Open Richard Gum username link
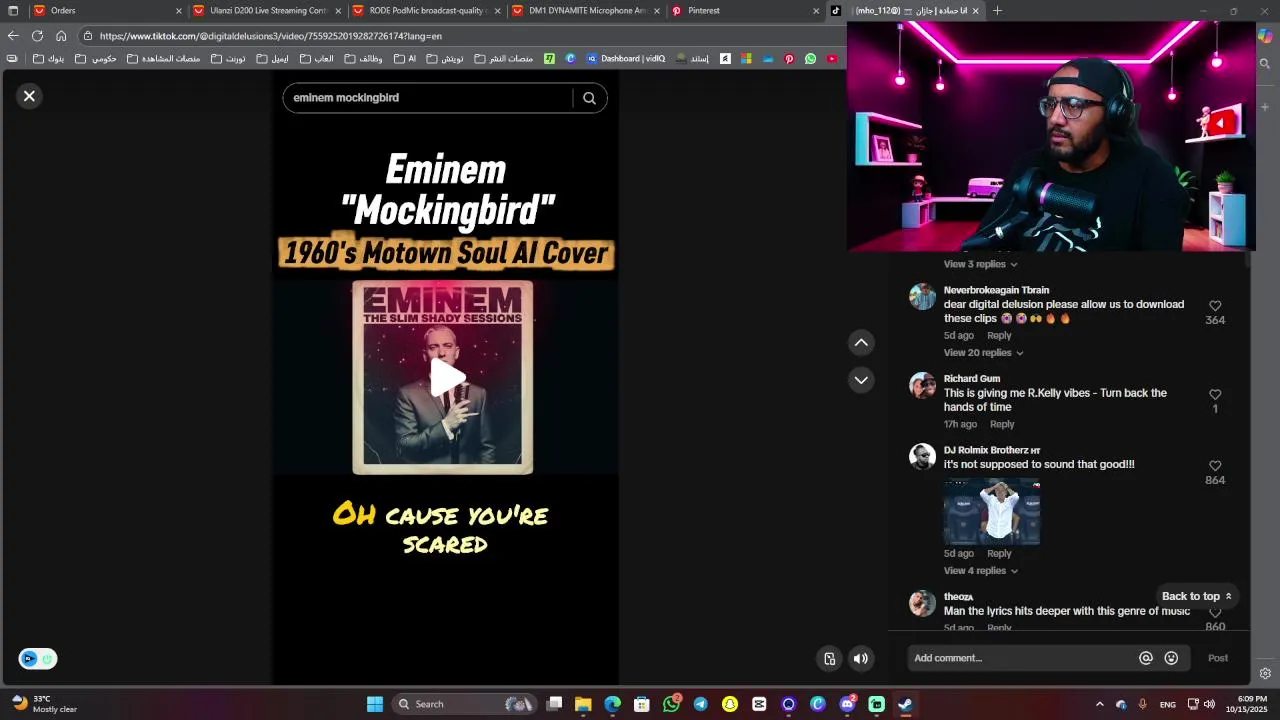Image resolution: width=1280 pixels, height=720 pixels. click(972, 379)
